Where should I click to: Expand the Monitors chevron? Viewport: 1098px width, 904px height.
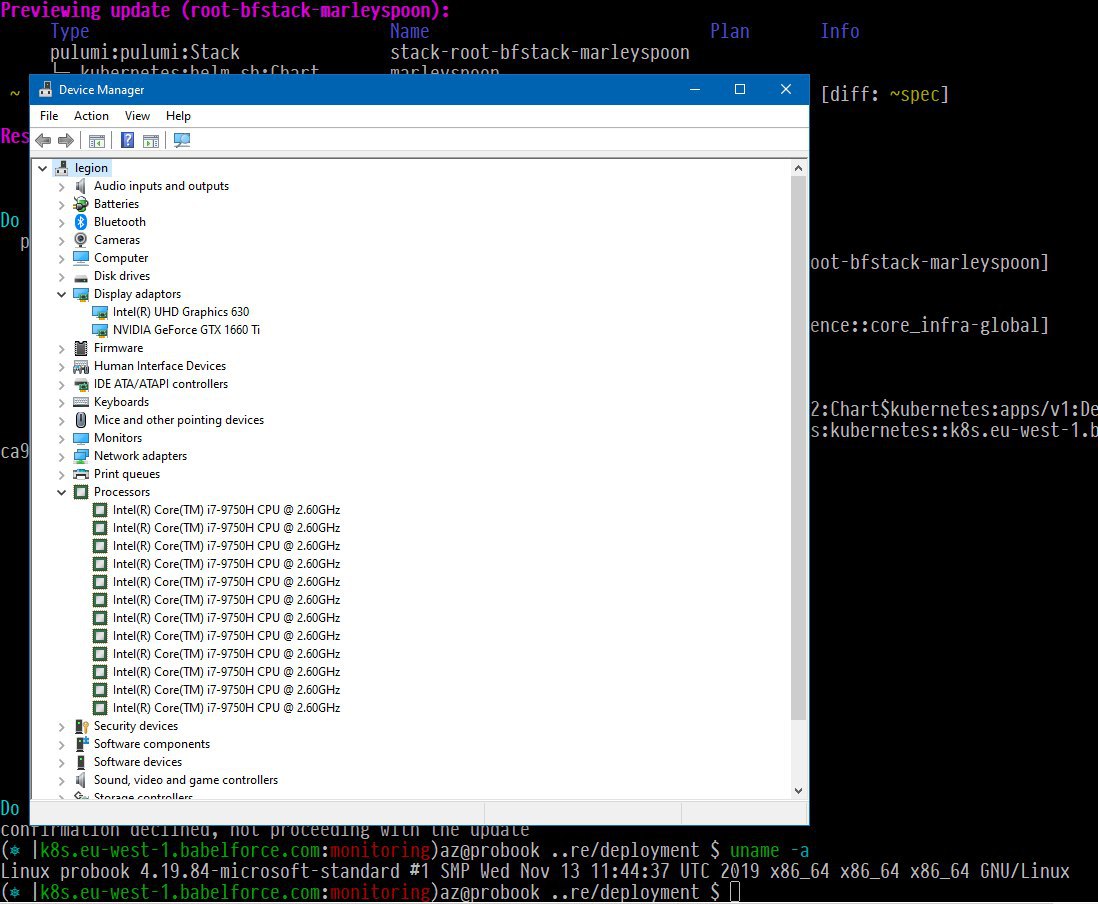(62, 438)
